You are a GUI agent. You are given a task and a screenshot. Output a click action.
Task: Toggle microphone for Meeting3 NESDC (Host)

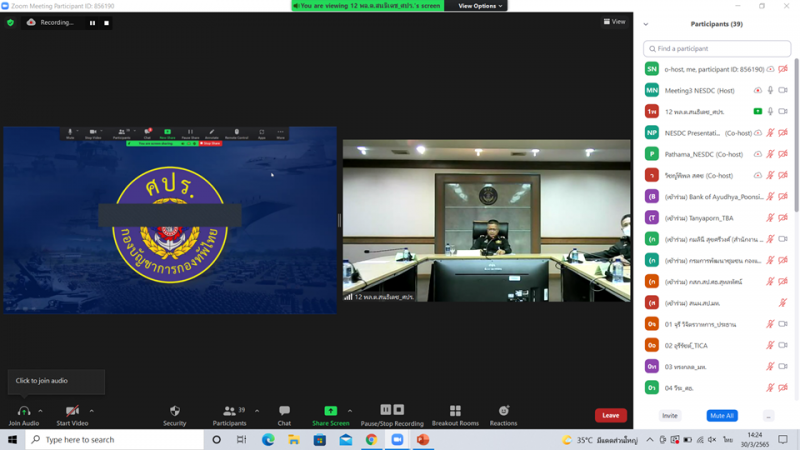pos(770,90)
